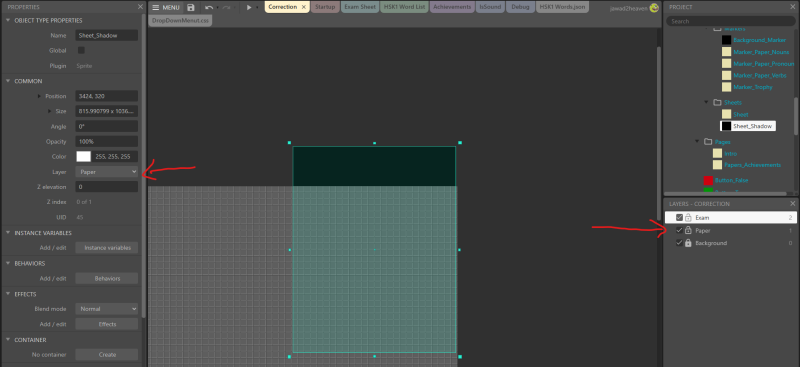
Task: Click the user account avatar icon
Action: point(654,8)
